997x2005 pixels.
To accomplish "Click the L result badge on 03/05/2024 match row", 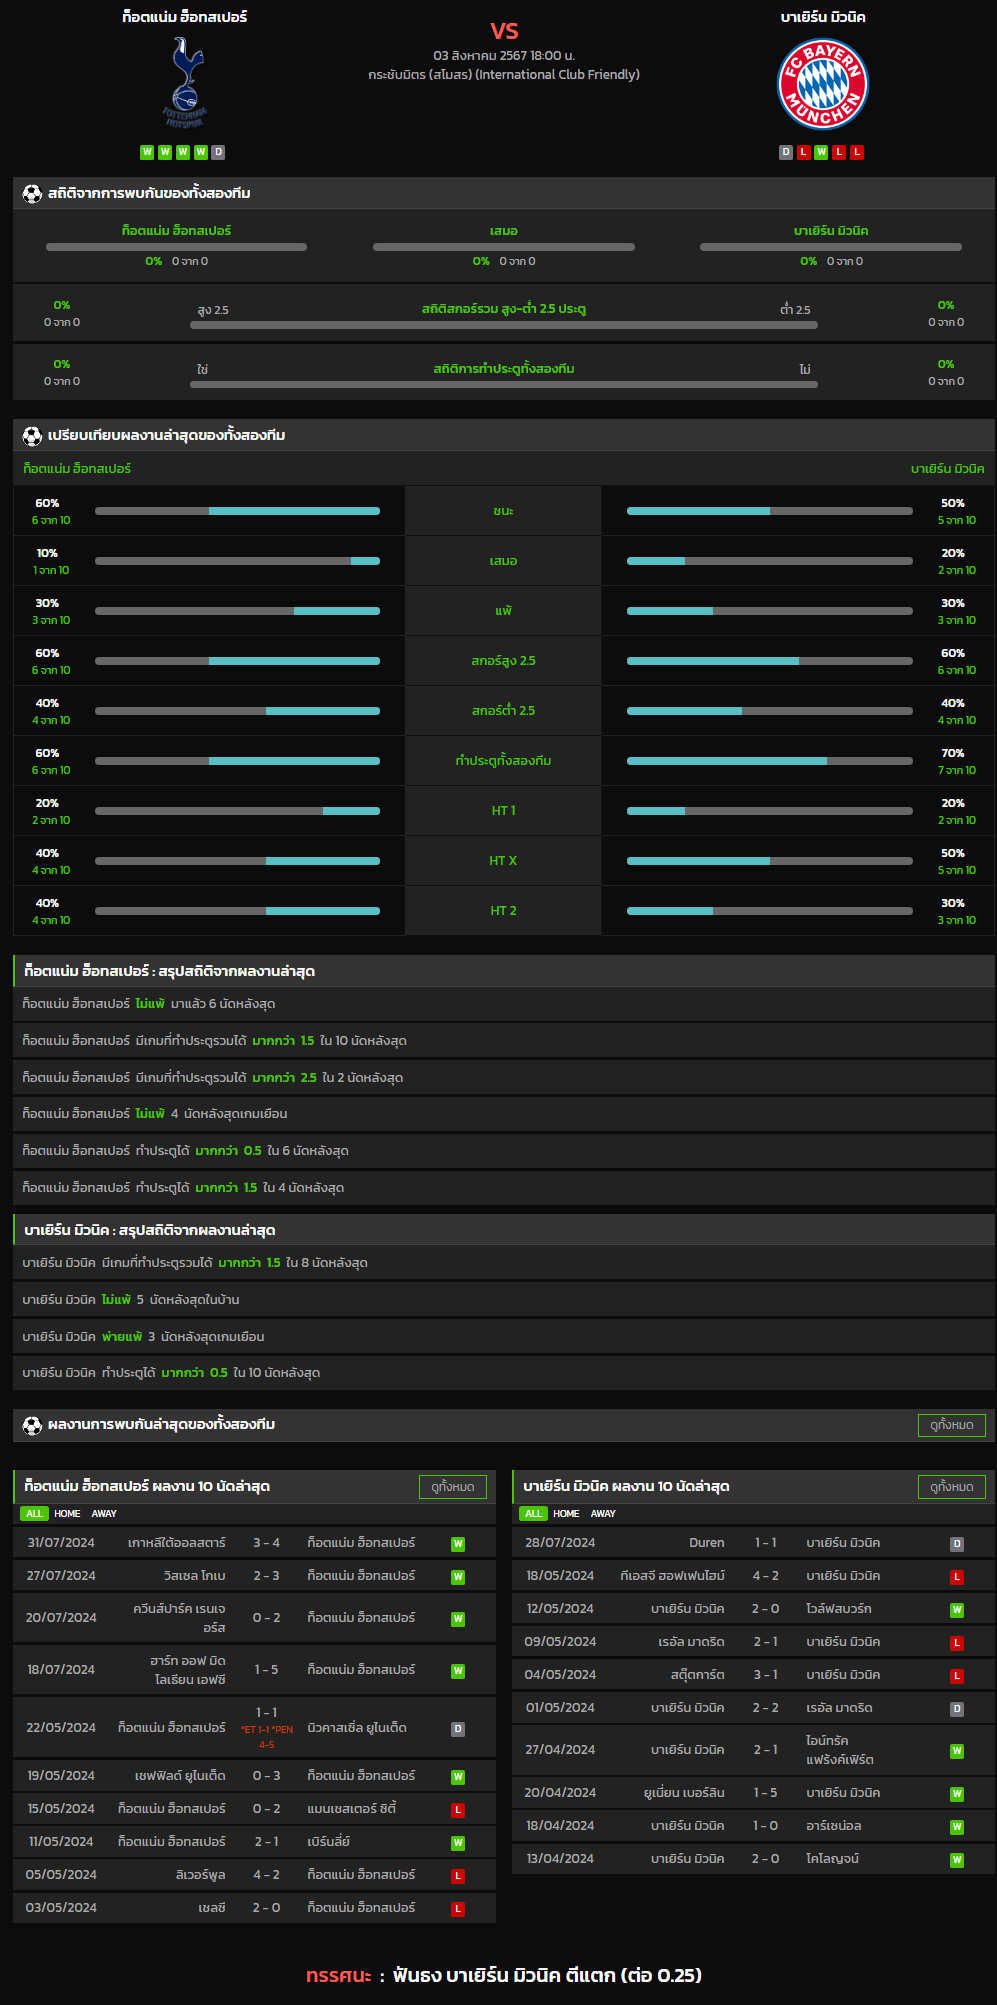I will click(458, 1909).
